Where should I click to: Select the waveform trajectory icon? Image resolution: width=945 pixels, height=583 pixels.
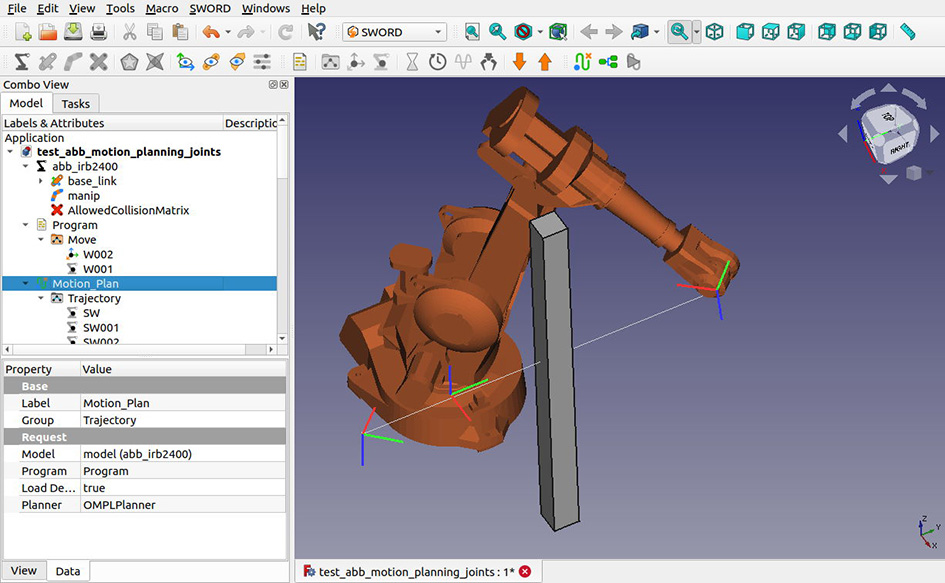tap(461, 61)
